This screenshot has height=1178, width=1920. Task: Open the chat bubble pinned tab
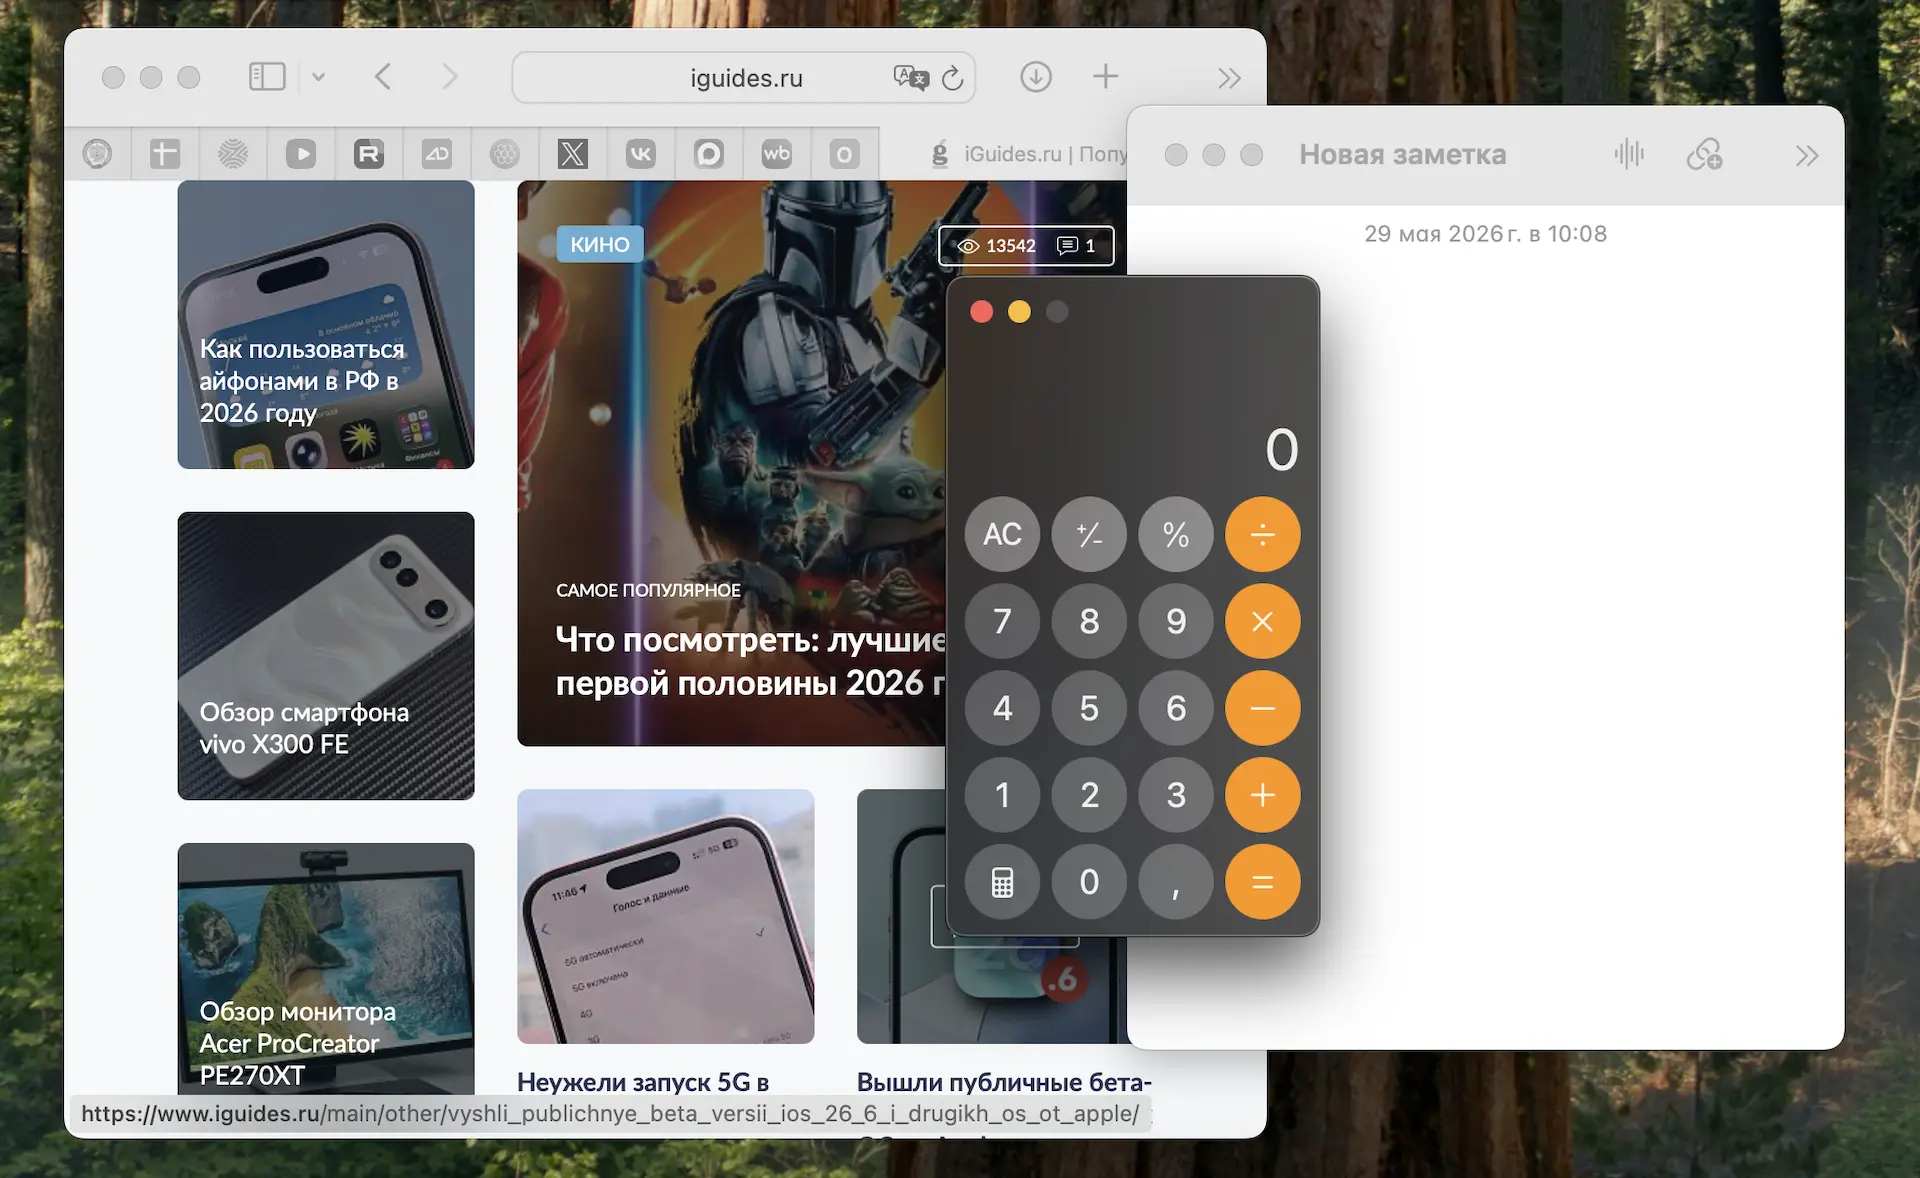pos(709,154)
